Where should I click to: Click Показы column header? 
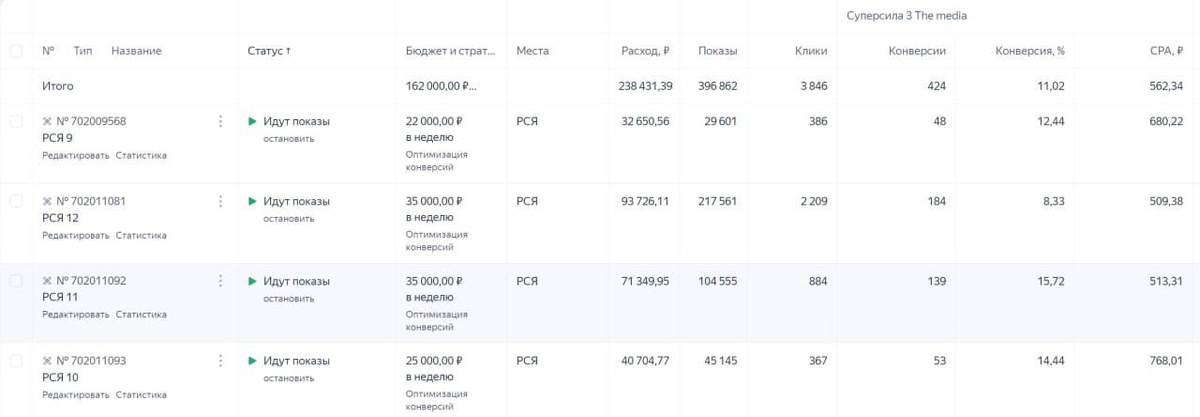point(717,51)
